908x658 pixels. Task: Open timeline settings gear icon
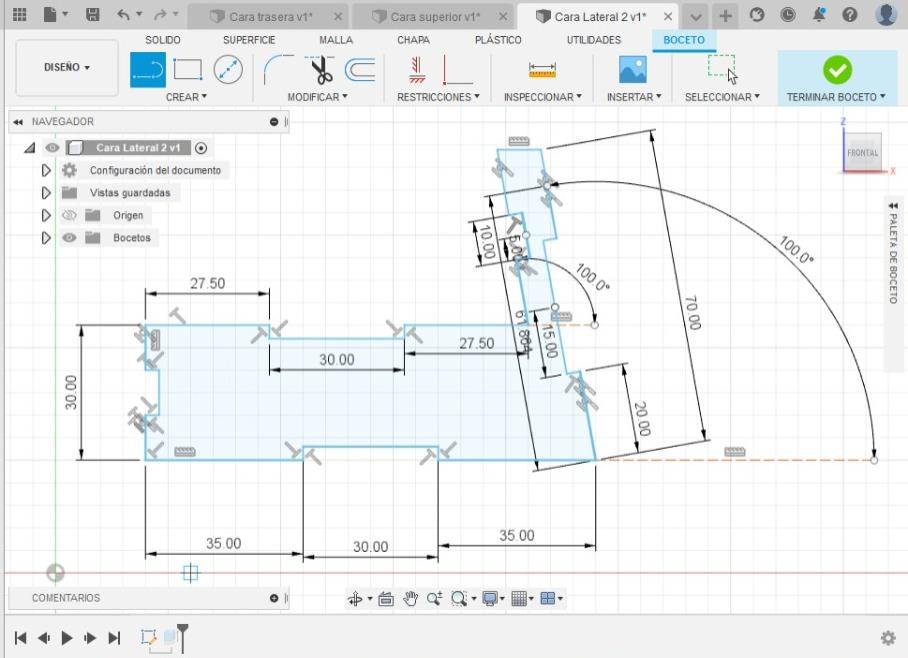click(888, 638)
